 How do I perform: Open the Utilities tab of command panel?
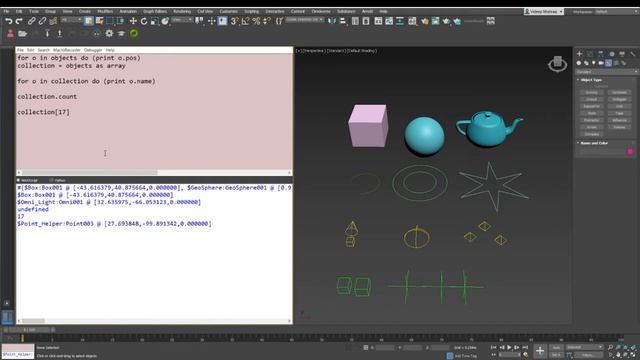pos(633,54)
